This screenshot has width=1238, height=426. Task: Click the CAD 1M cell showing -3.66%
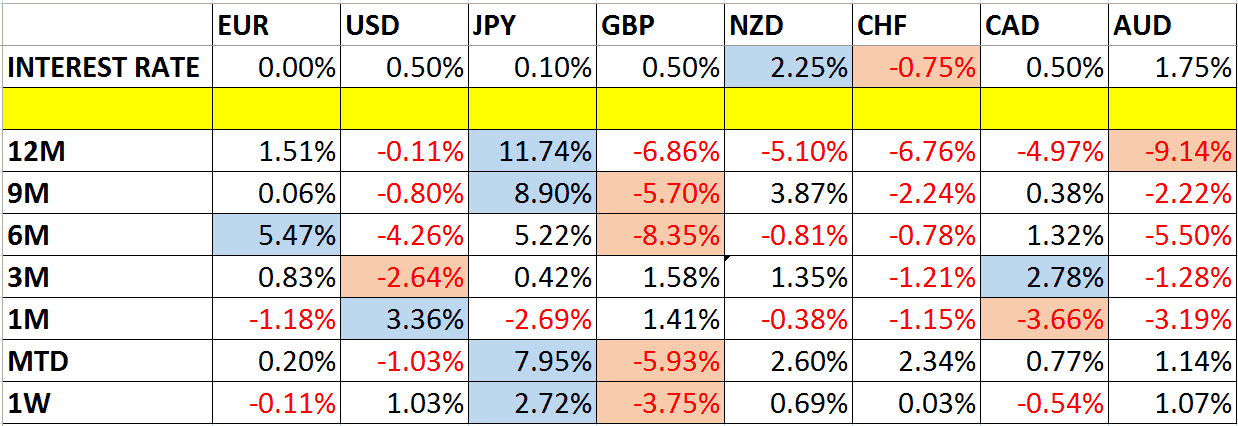click(1044, 320)
